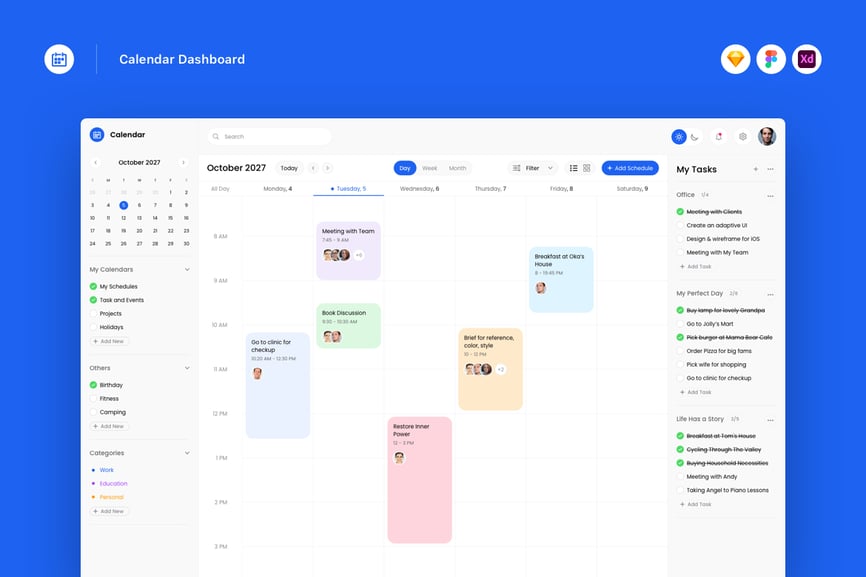This screenshot has height=577, width=866.
Task: Click plus icon beside My Tasks
Action: coord(755,169)
